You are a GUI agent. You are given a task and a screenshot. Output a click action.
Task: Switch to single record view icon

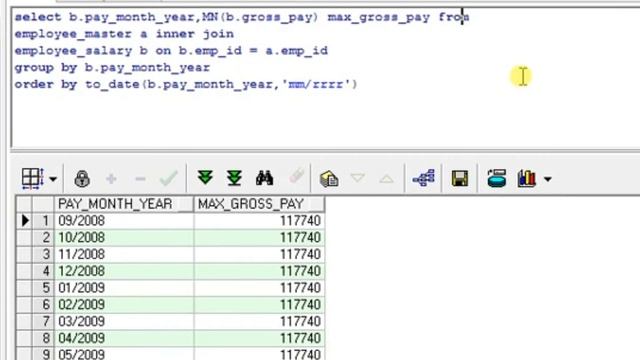[329, 179]
